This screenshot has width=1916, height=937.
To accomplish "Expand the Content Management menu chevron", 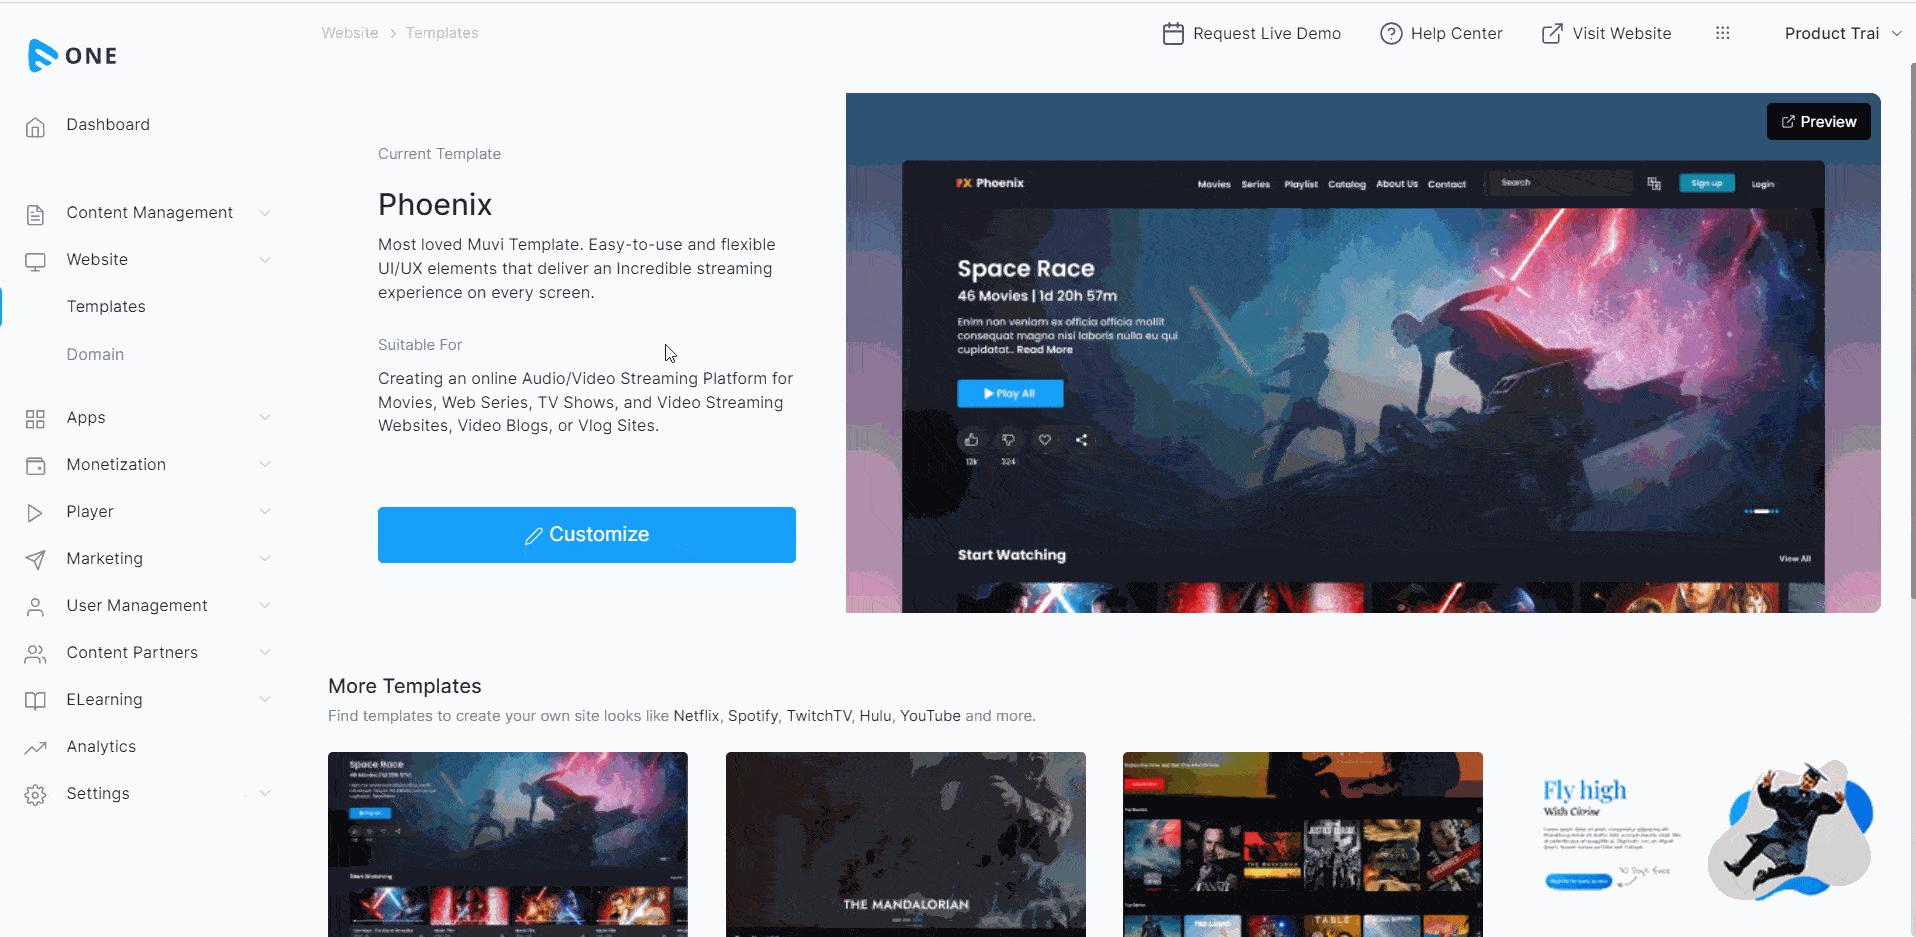I will click(265, 213).
